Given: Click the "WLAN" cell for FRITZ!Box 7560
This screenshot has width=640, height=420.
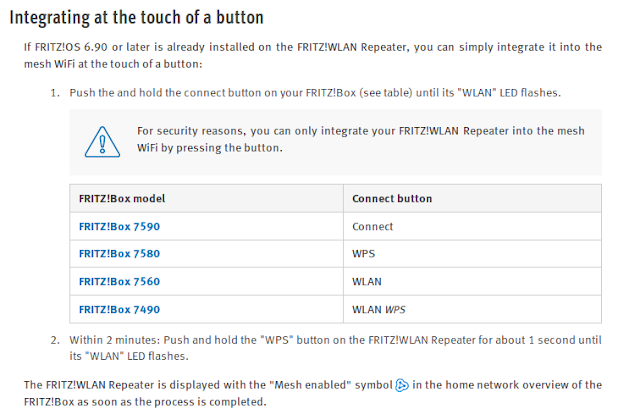Looking at the screenshot, I should click(x=367, y=282).
